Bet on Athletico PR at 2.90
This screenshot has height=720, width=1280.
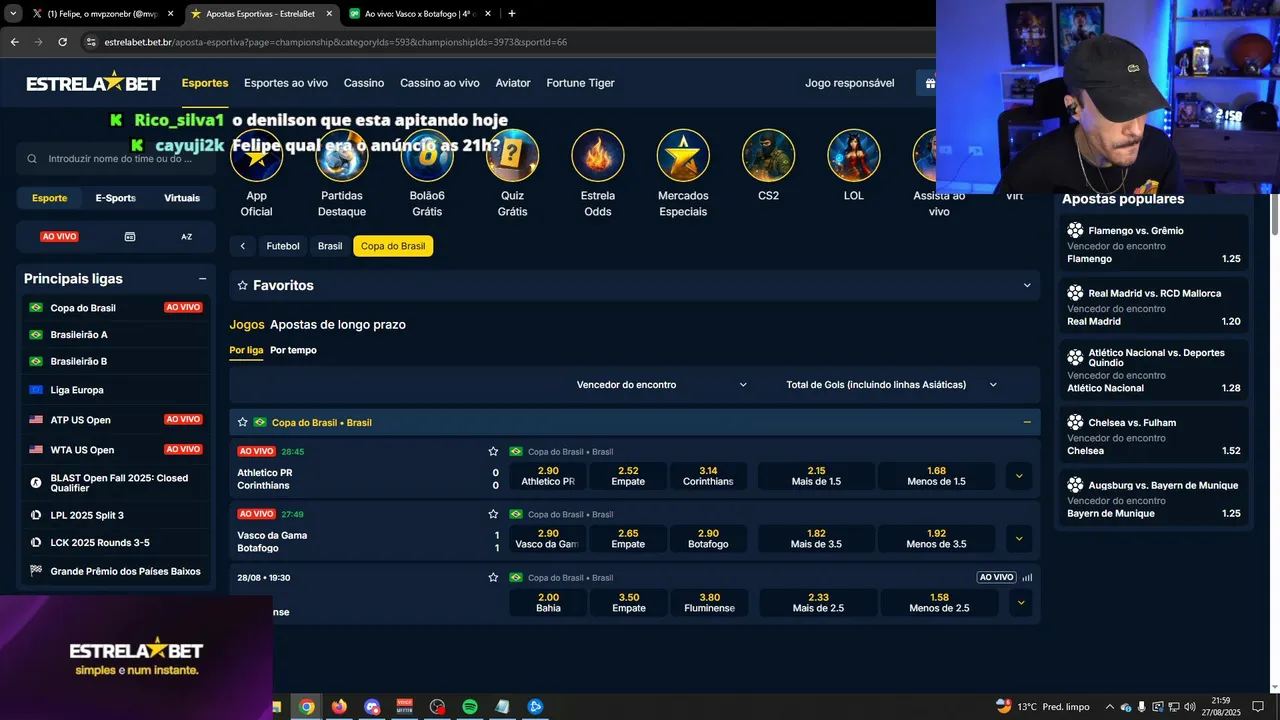click(x=548, y=476)
